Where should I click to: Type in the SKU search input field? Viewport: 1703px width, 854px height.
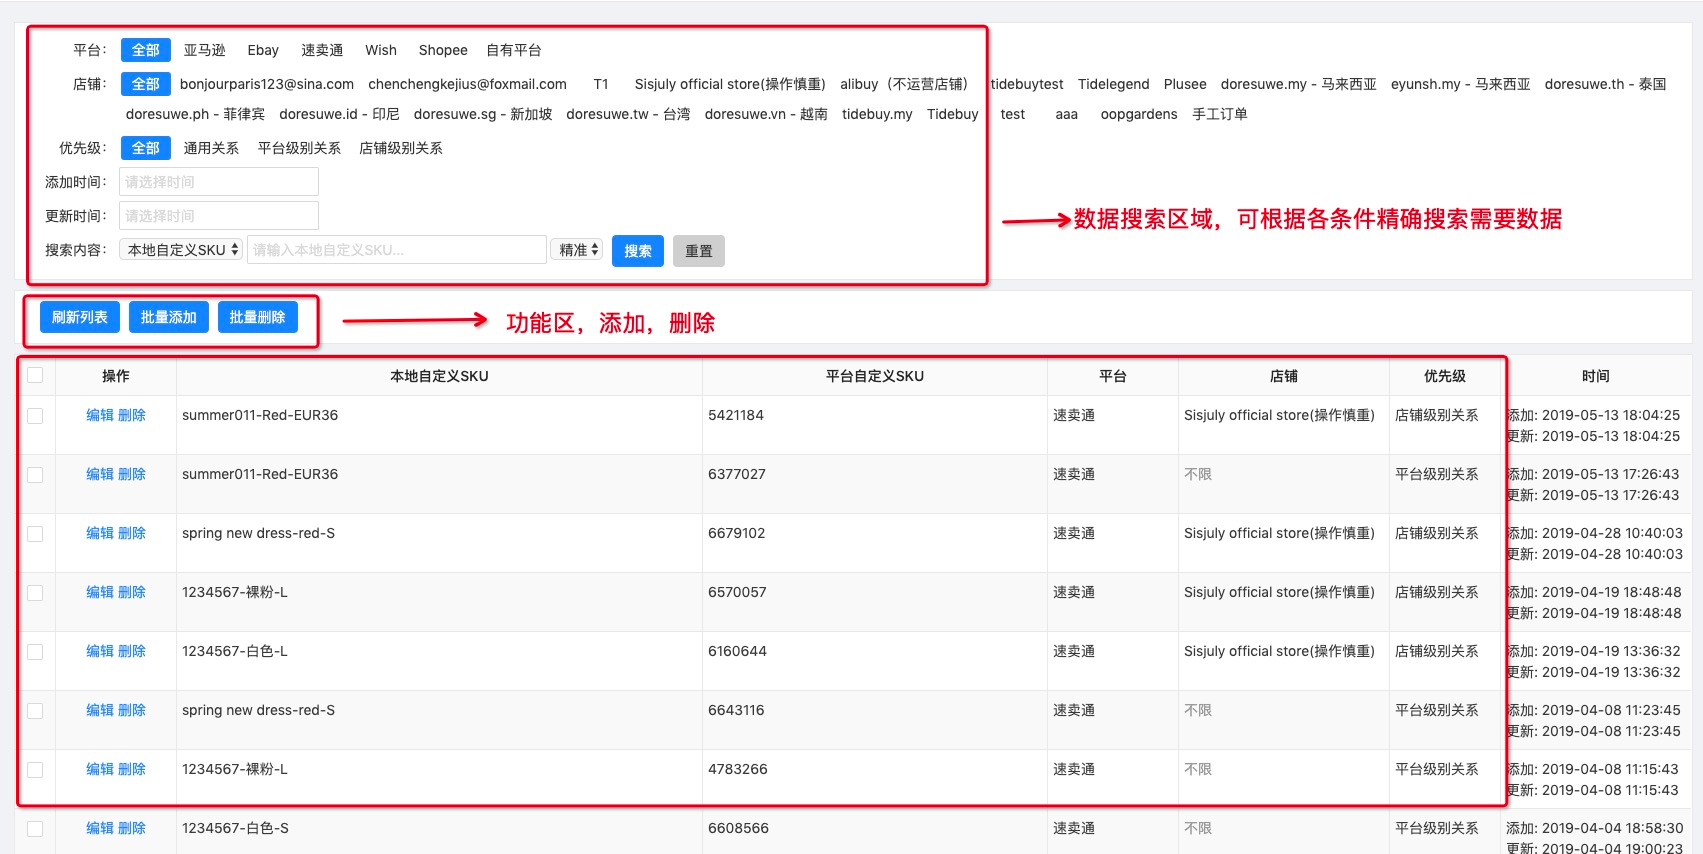coord(397,250)
